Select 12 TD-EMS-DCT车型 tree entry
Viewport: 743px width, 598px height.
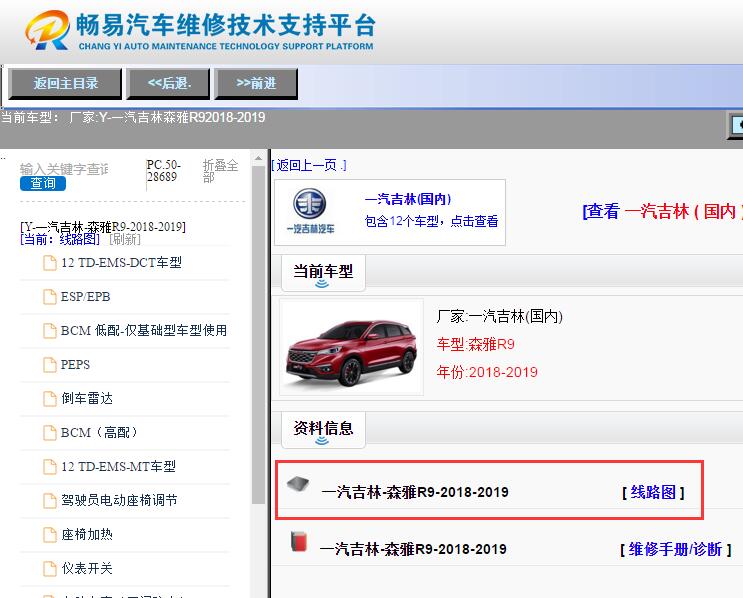pos(121,263)
